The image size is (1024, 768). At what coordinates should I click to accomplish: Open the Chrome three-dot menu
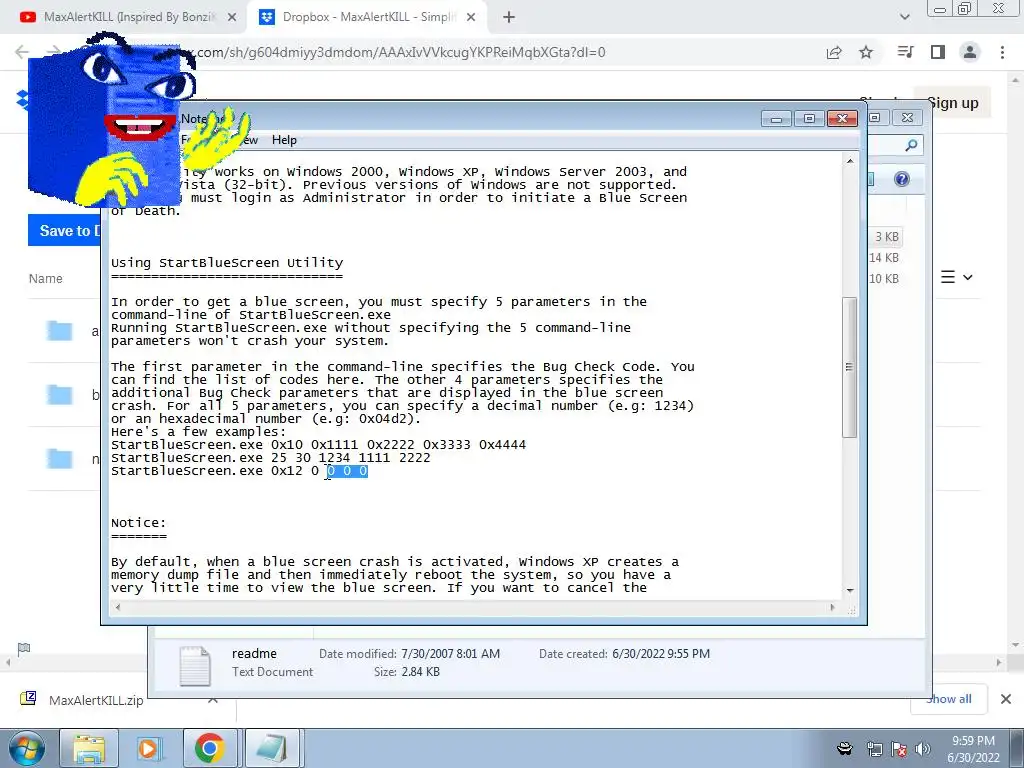click(1002, 52)
